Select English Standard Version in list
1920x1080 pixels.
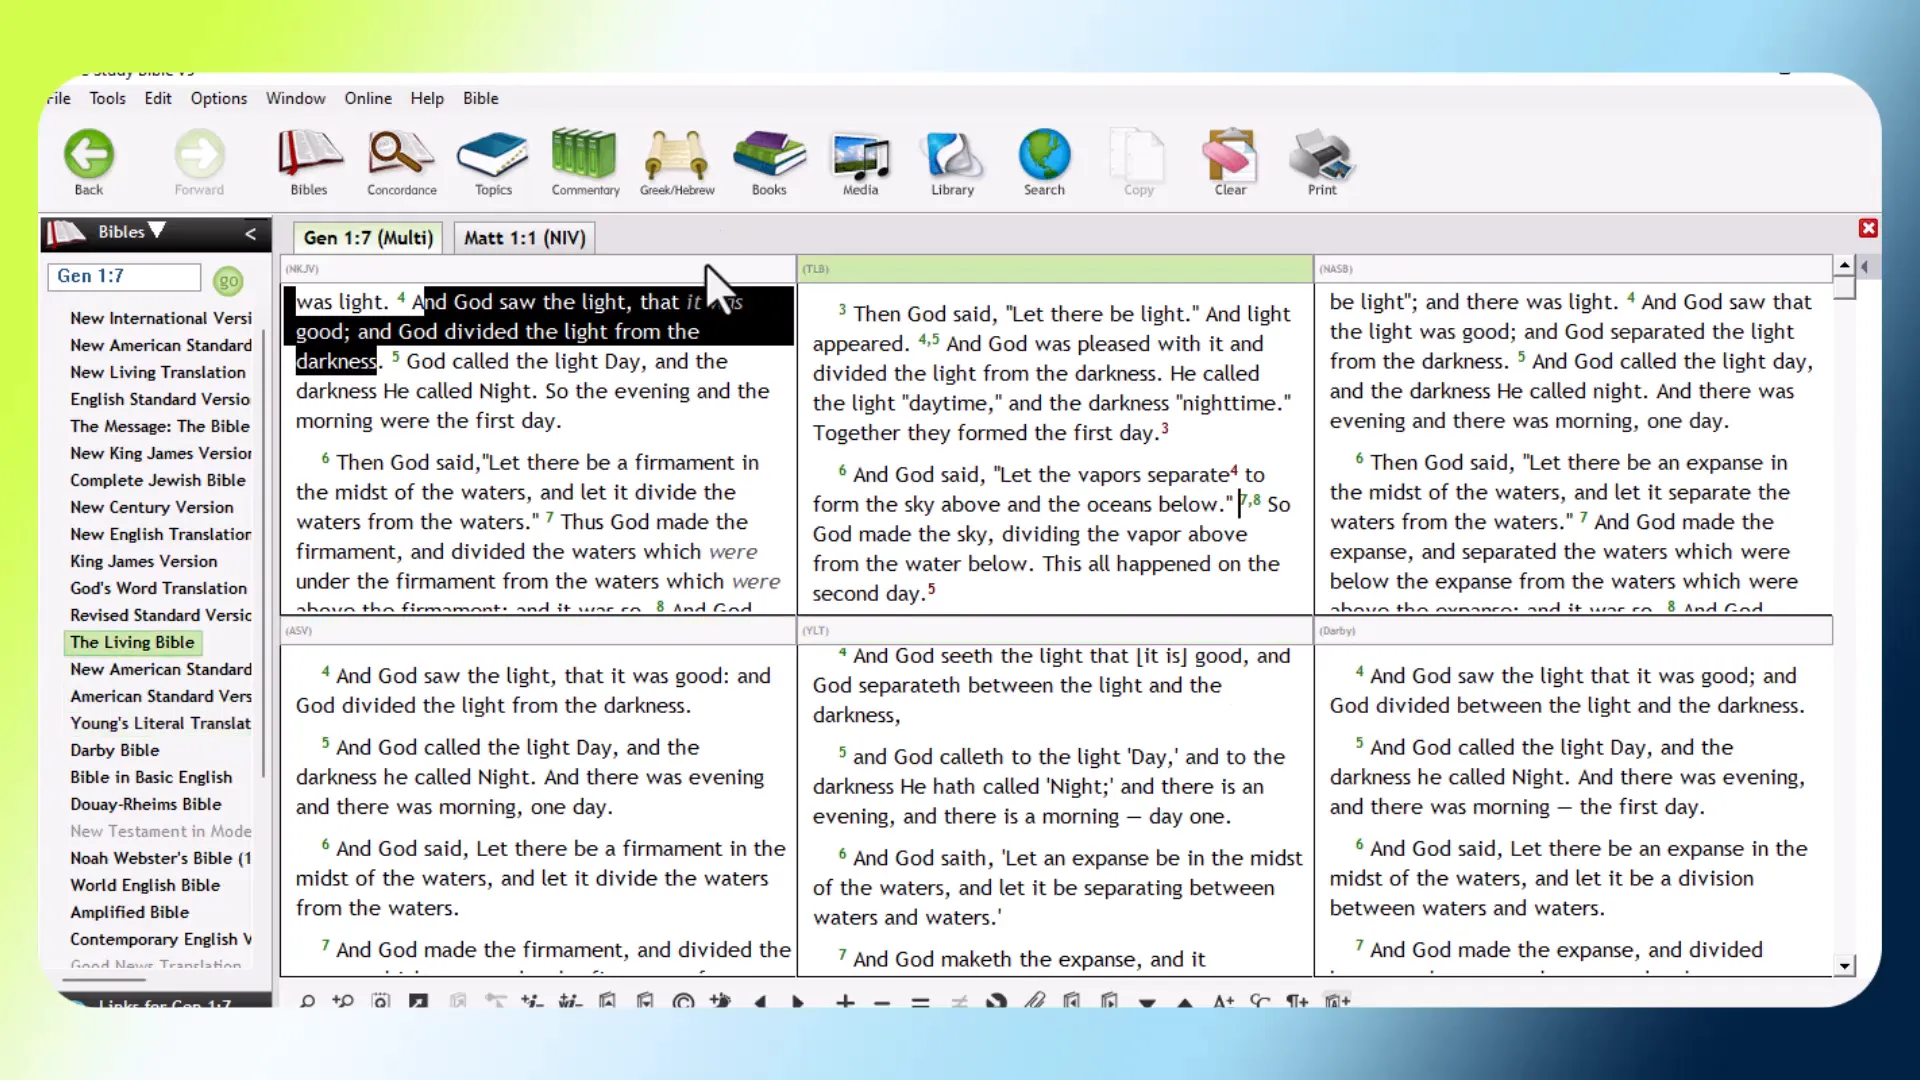160,399
